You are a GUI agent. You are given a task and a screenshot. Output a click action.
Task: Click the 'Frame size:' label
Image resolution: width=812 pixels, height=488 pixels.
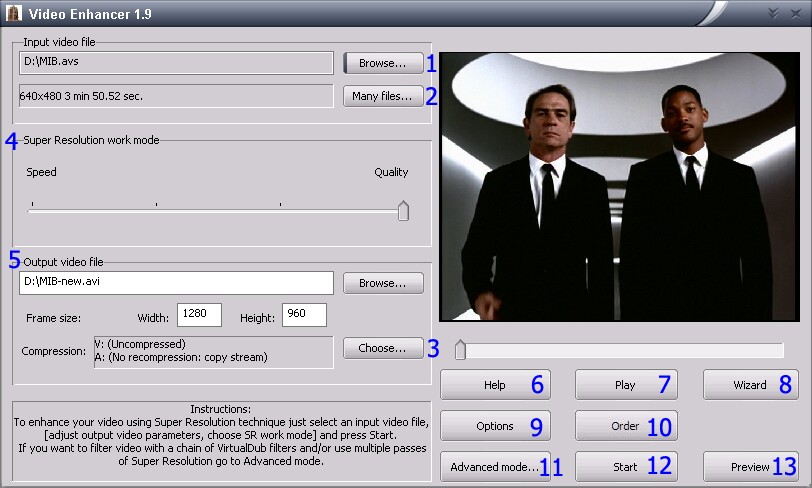(x=53, y=318)
